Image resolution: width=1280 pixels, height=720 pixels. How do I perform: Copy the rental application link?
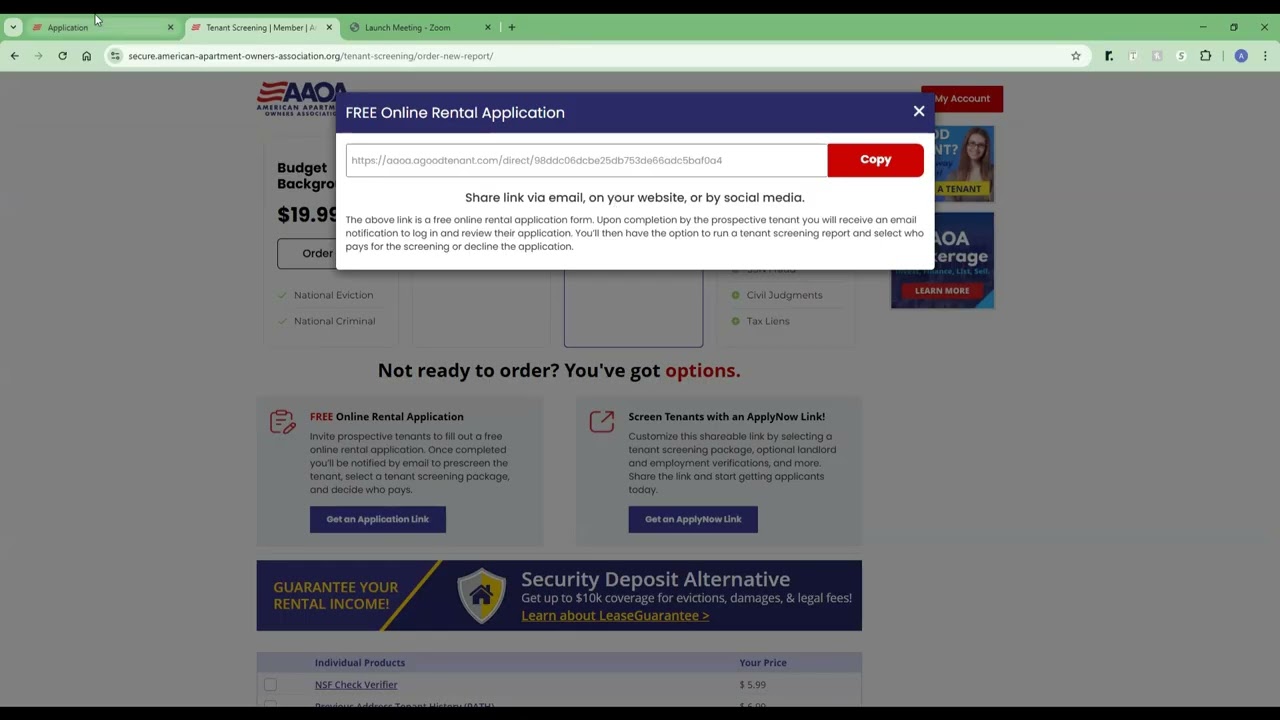875,160
